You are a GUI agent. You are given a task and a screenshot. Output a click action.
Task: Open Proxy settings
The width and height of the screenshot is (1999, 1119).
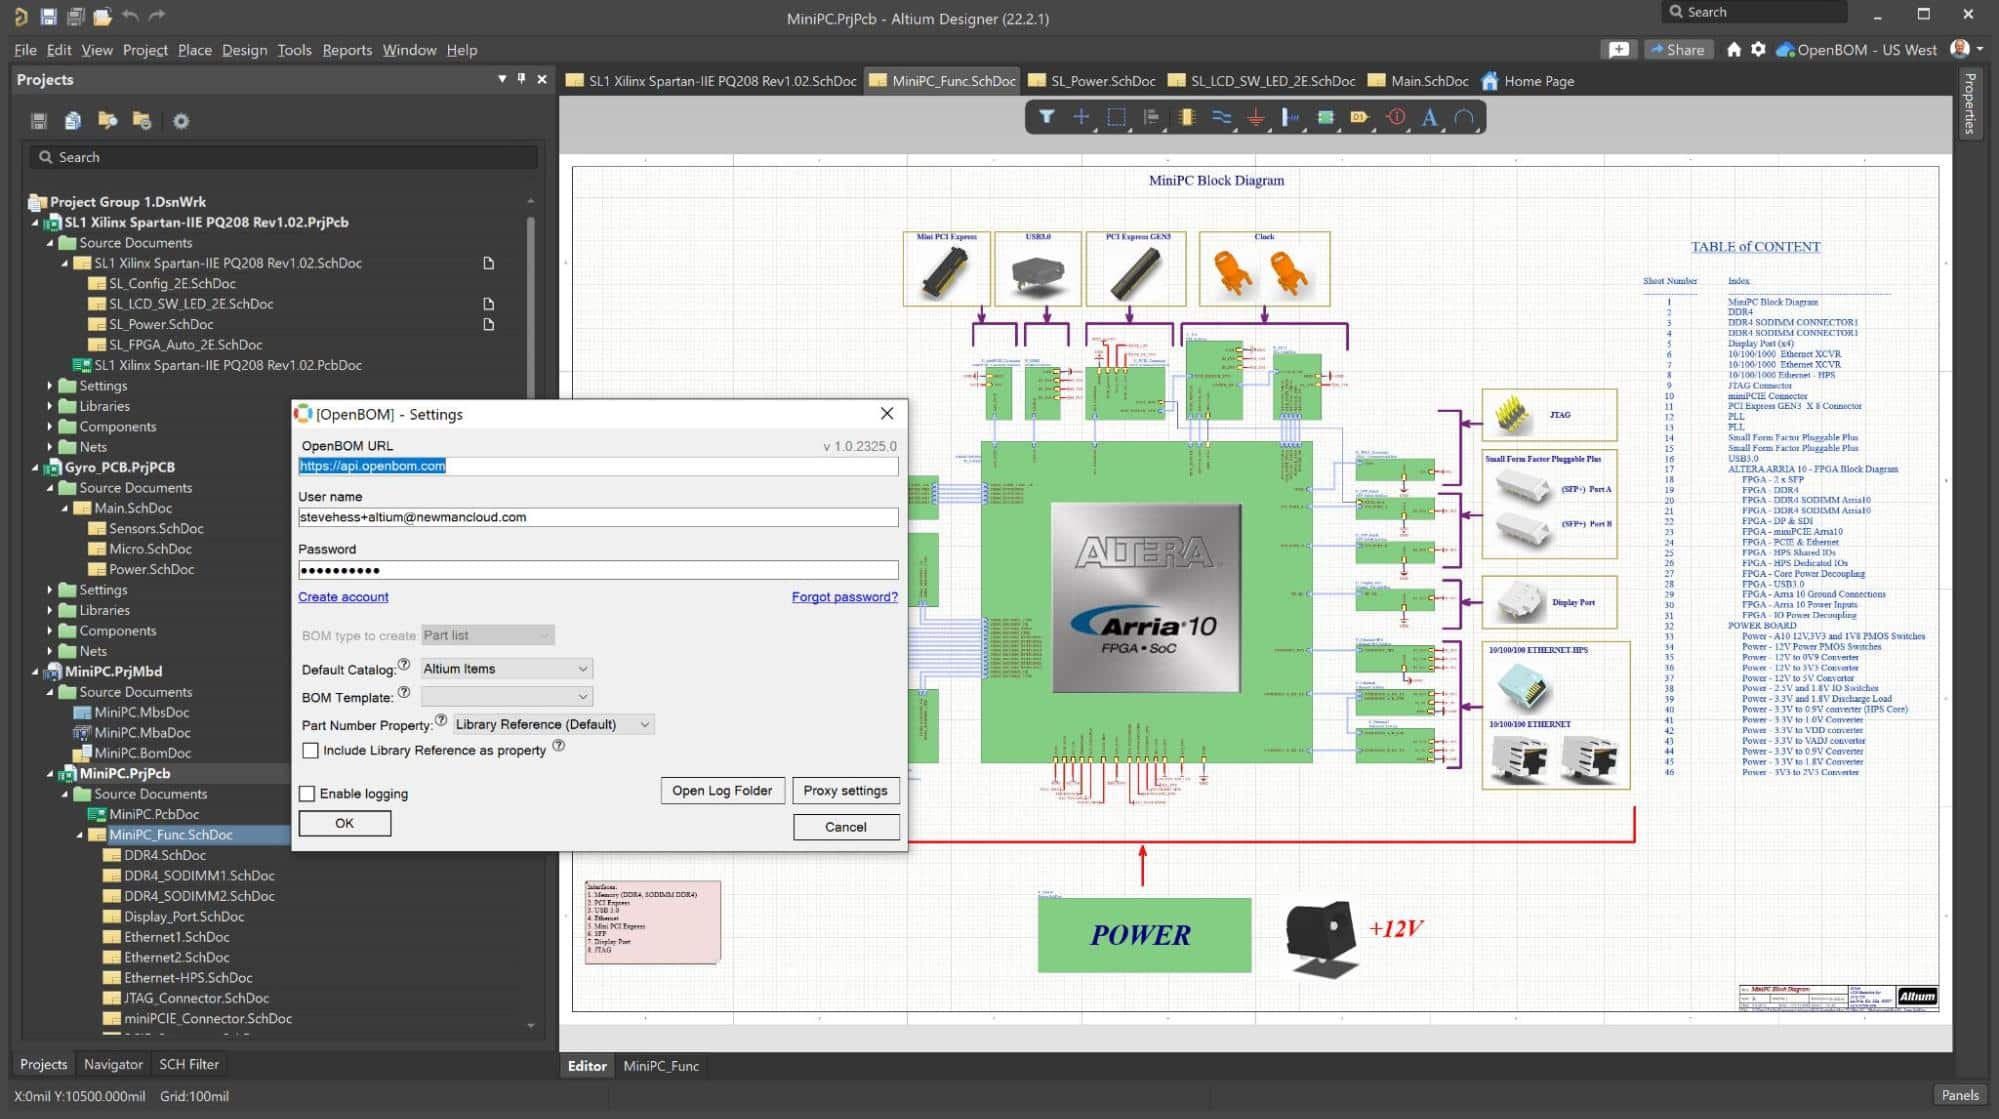click(x=845, y=790)
